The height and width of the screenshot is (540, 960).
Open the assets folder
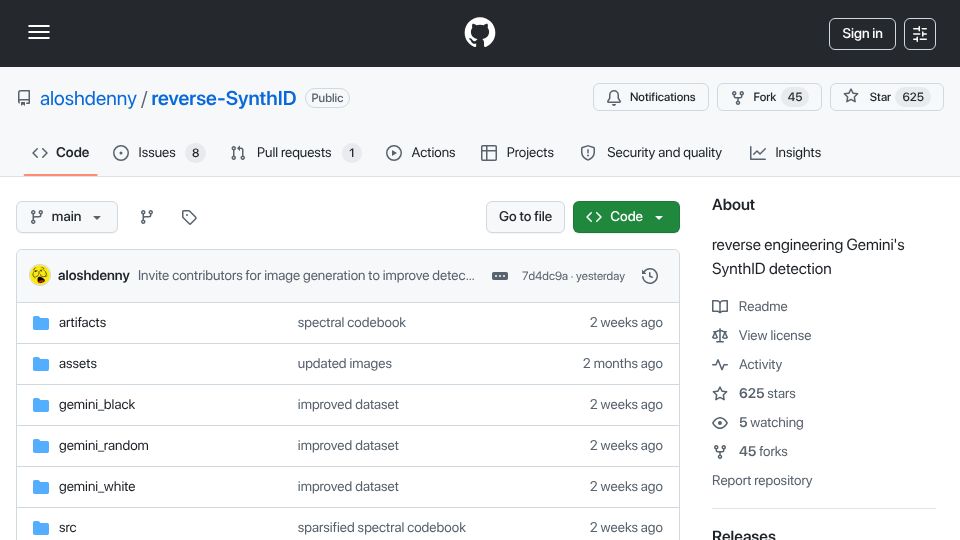pos(78,364)
